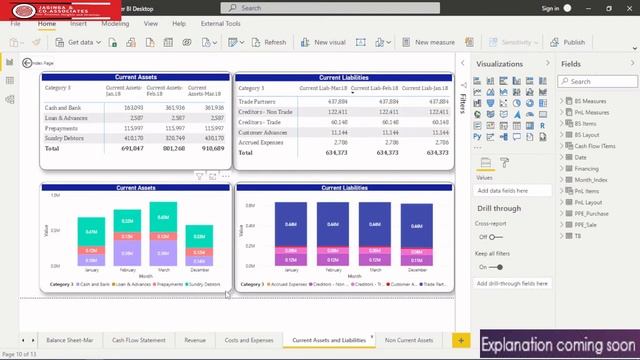Open the External Tools tab
Image resolution: width=640 pixels, height=360 pixels.
(x=220, y=24)
